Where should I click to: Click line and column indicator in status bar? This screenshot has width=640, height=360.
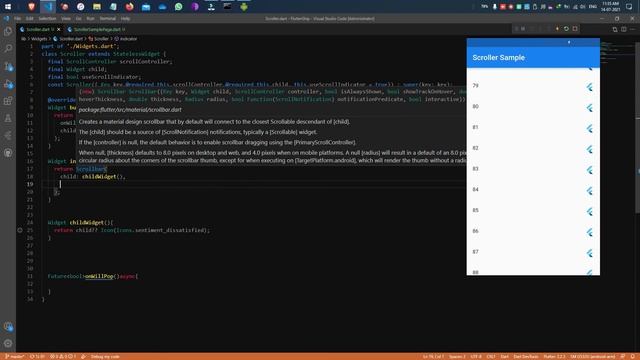433,356
